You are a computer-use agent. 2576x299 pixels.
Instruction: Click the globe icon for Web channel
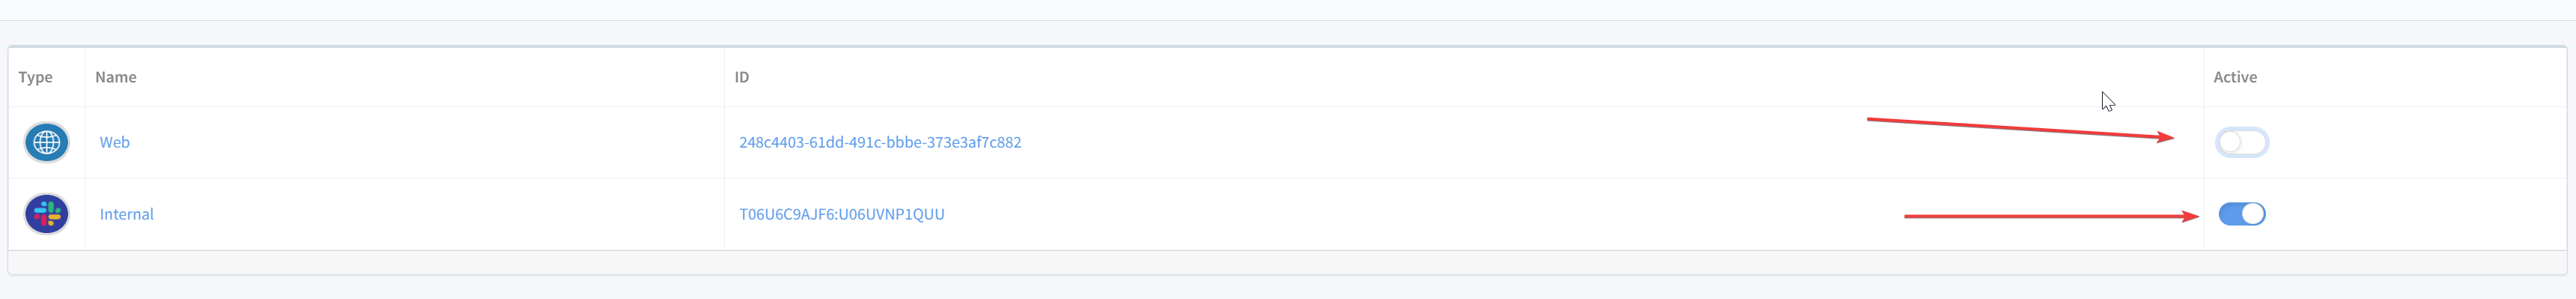[47, 142]
